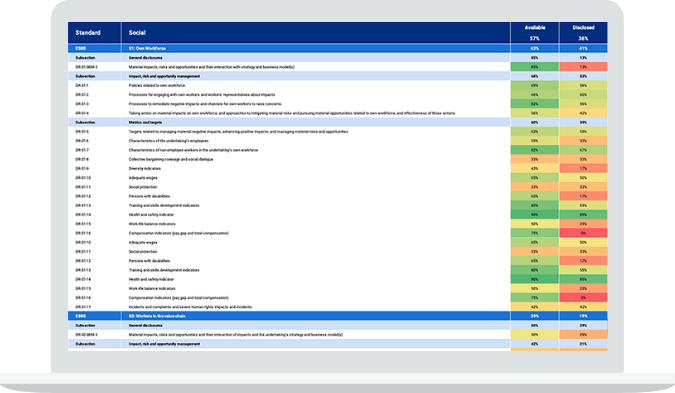Click the overall Disclosed 36% total
Viewport: 675px width, 393px height.
point(583,38)
